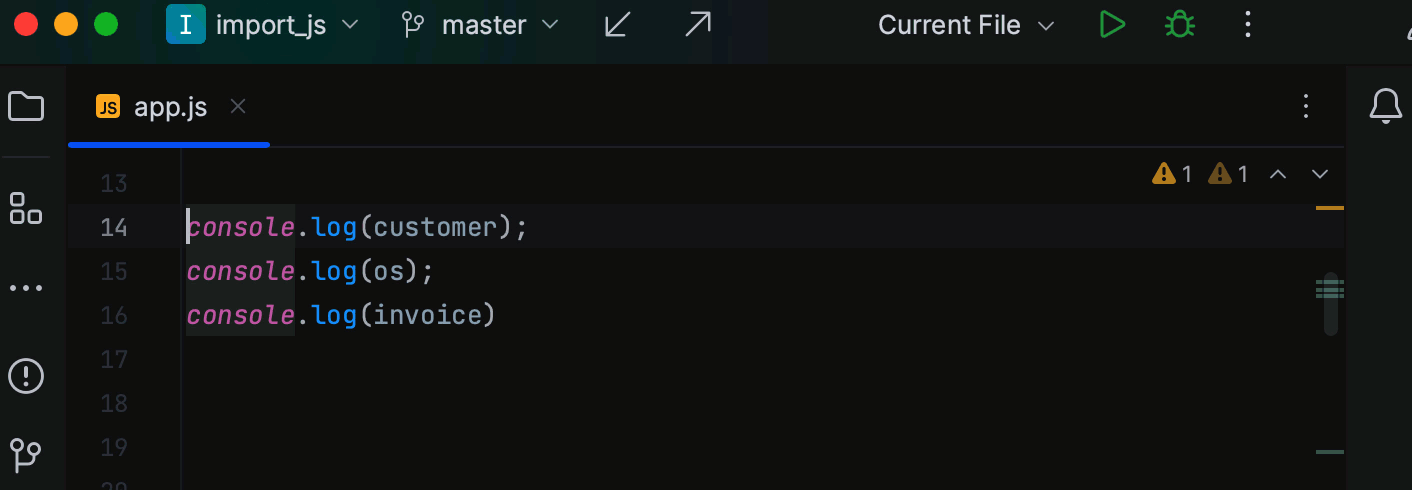Click the Update Project incoming arrow
The image size is (1412, 490).
(619, 25)
